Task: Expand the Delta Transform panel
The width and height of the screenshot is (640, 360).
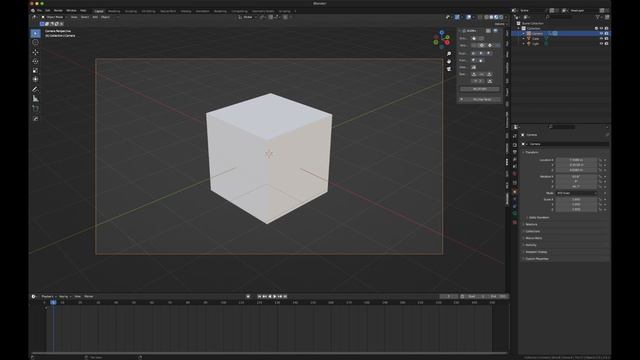Action: [539, 218]
